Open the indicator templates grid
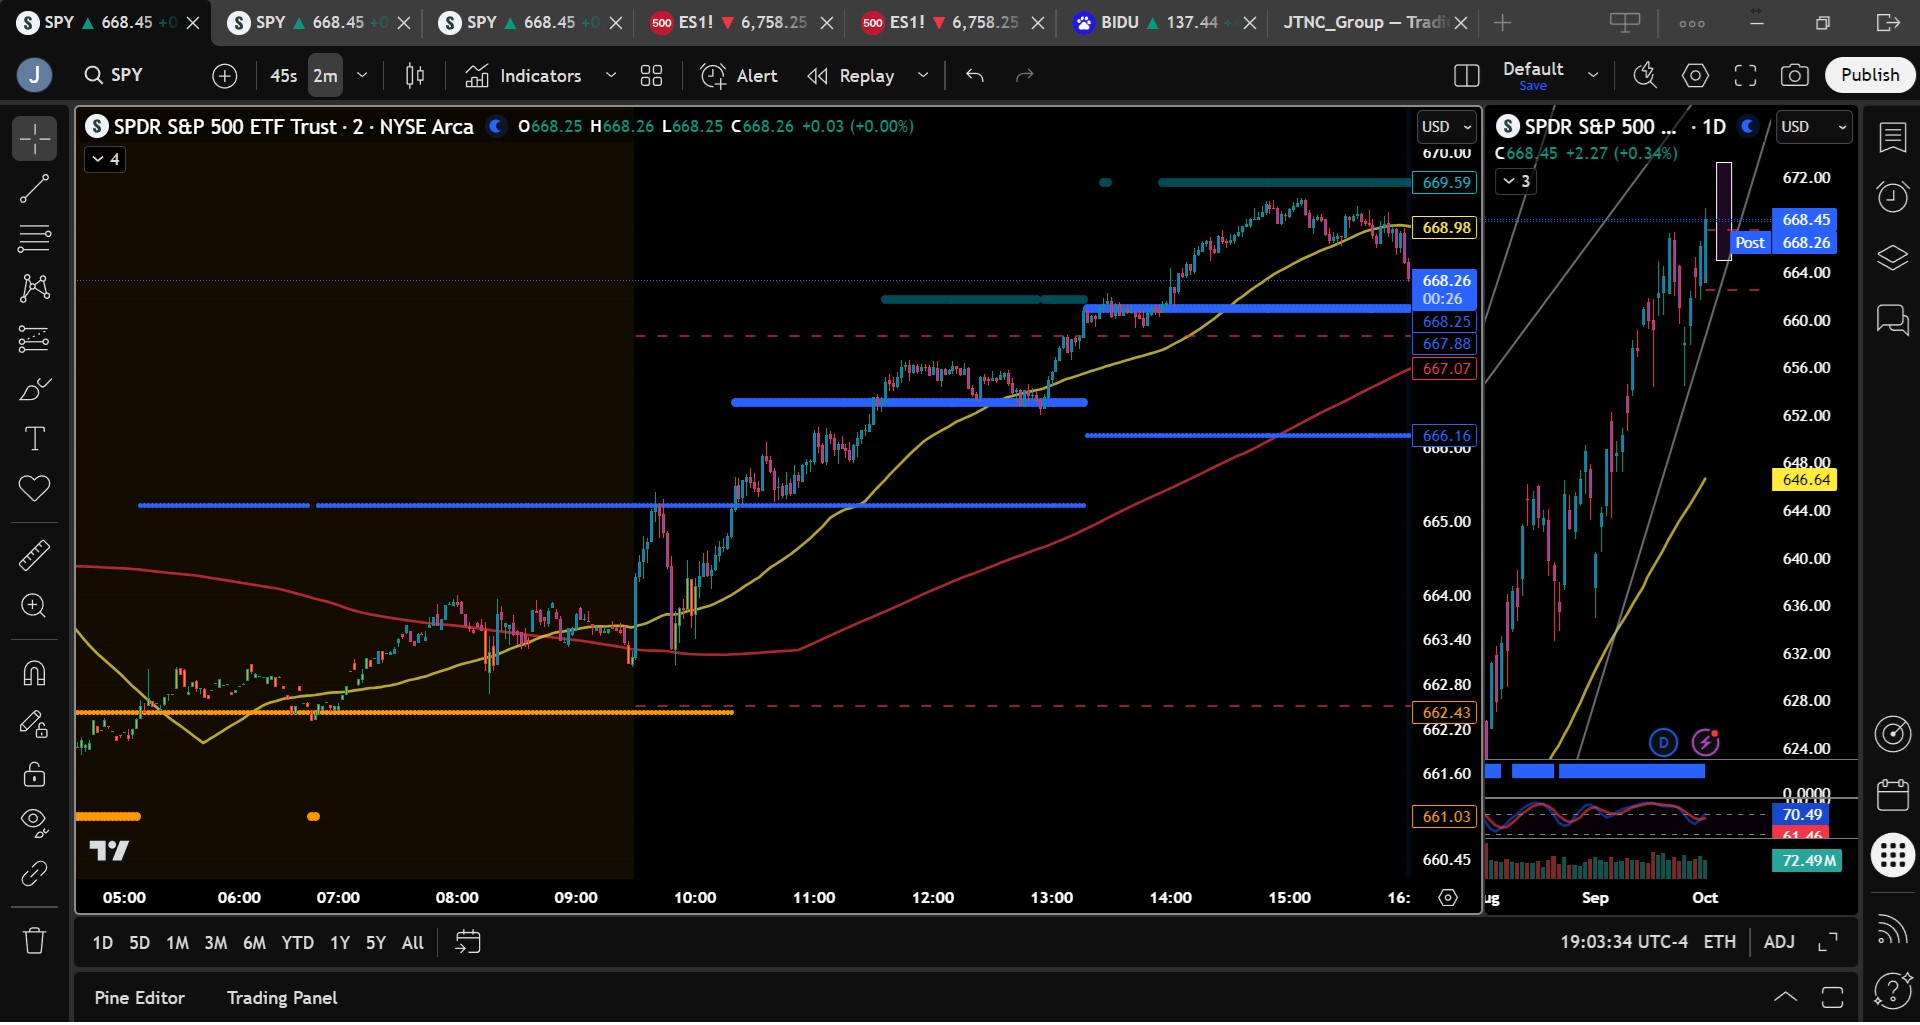 tap(651, 76)
